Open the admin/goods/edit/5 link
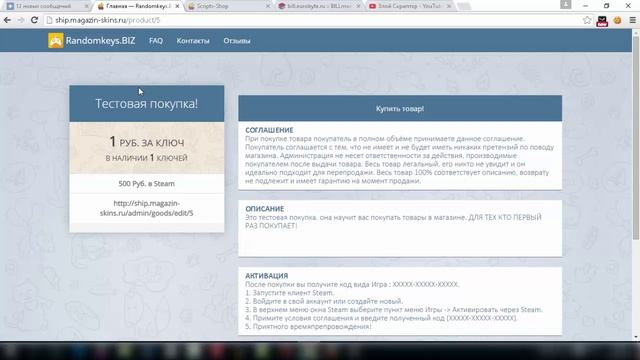 click(147, 208)
